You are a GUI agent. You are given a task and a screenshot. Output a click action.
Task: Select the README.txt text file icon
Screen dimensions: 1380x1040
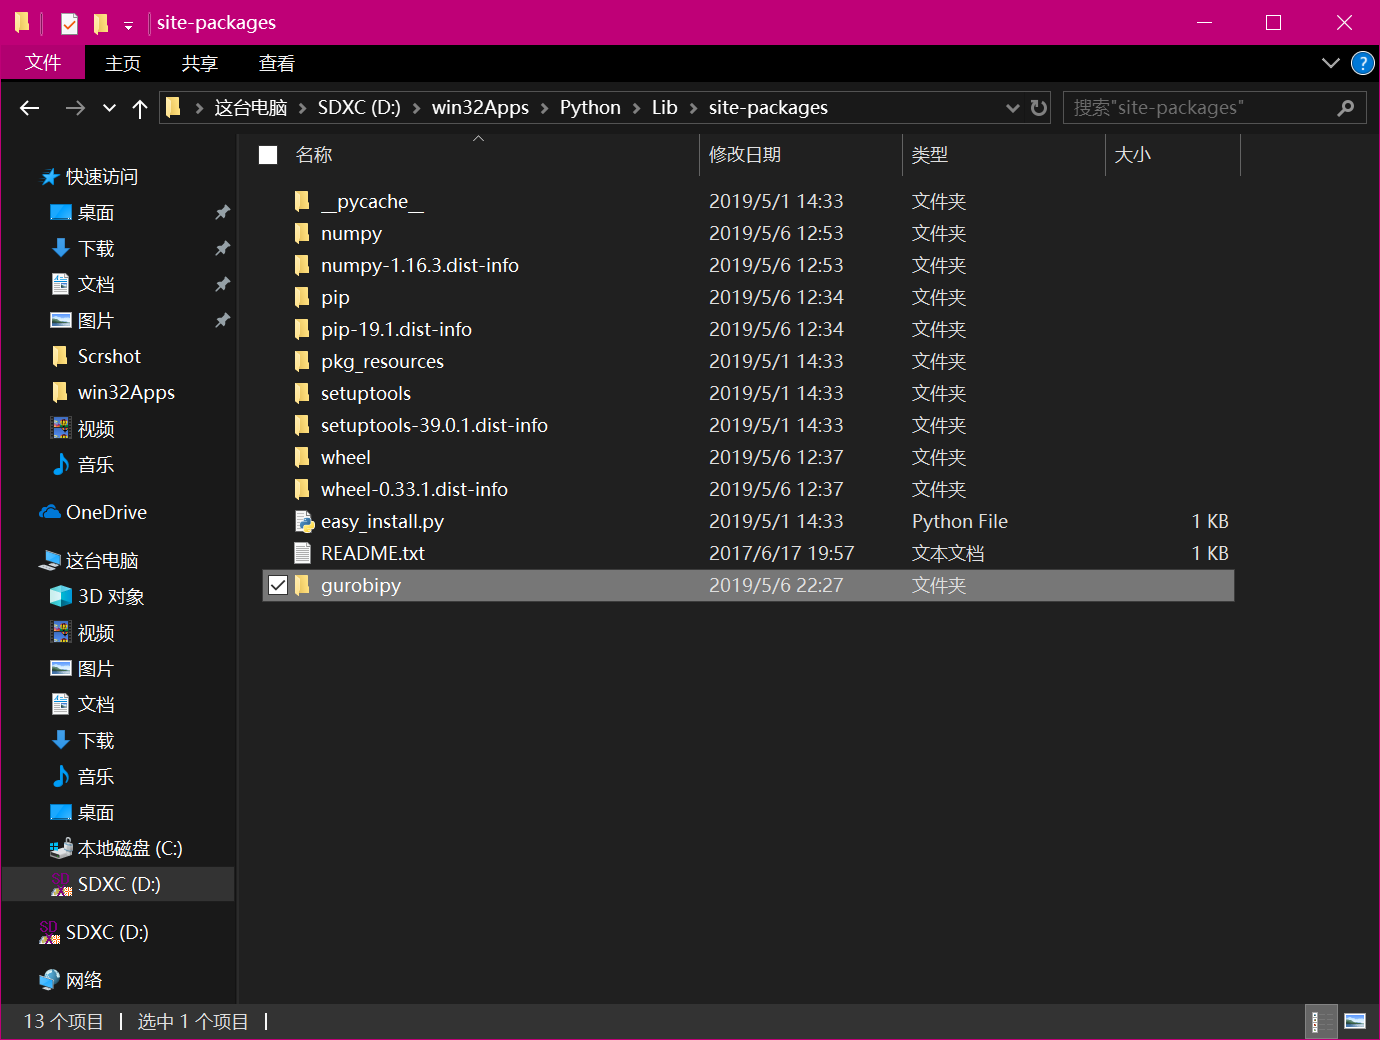(x=302, y=553)
